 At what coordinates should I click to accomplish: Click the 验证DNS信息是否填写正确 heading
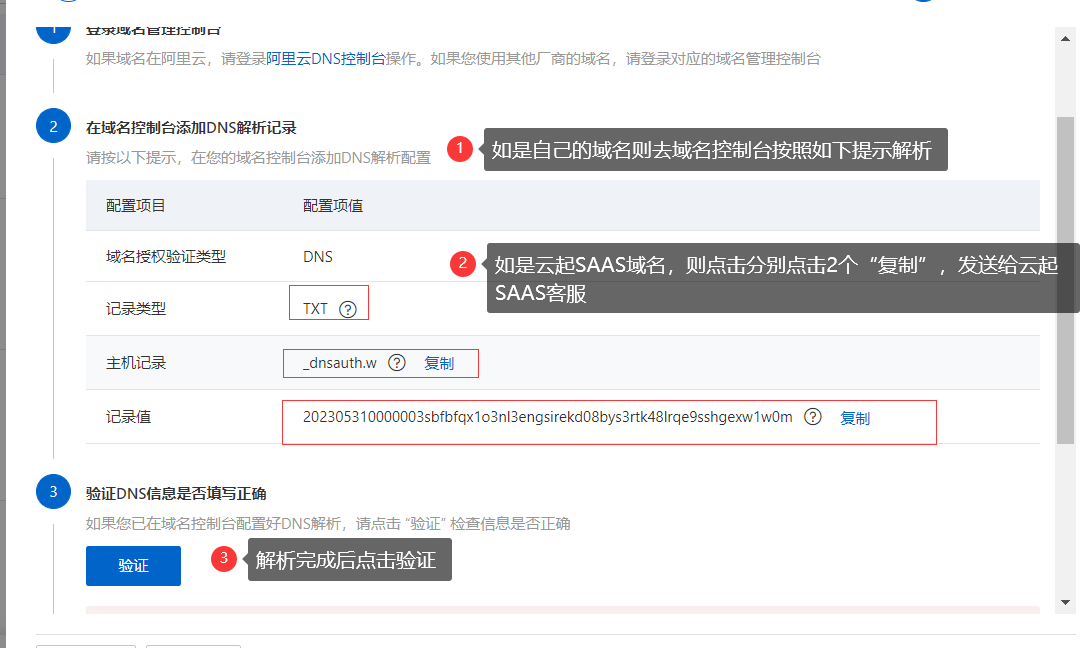(176, 494)
